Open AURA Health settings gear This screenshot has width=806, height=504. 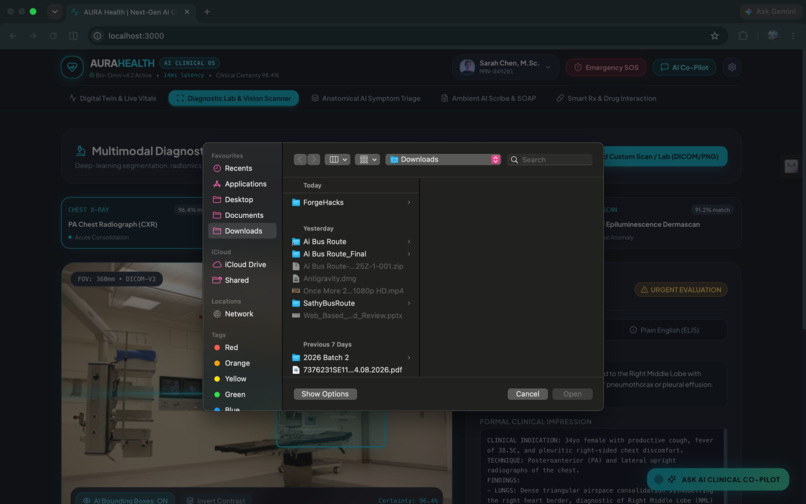click(x=732, y=67)
